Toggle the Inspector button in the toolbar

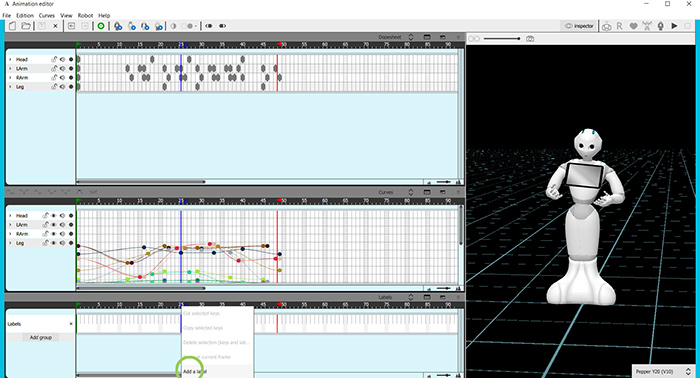coord(579,26)
